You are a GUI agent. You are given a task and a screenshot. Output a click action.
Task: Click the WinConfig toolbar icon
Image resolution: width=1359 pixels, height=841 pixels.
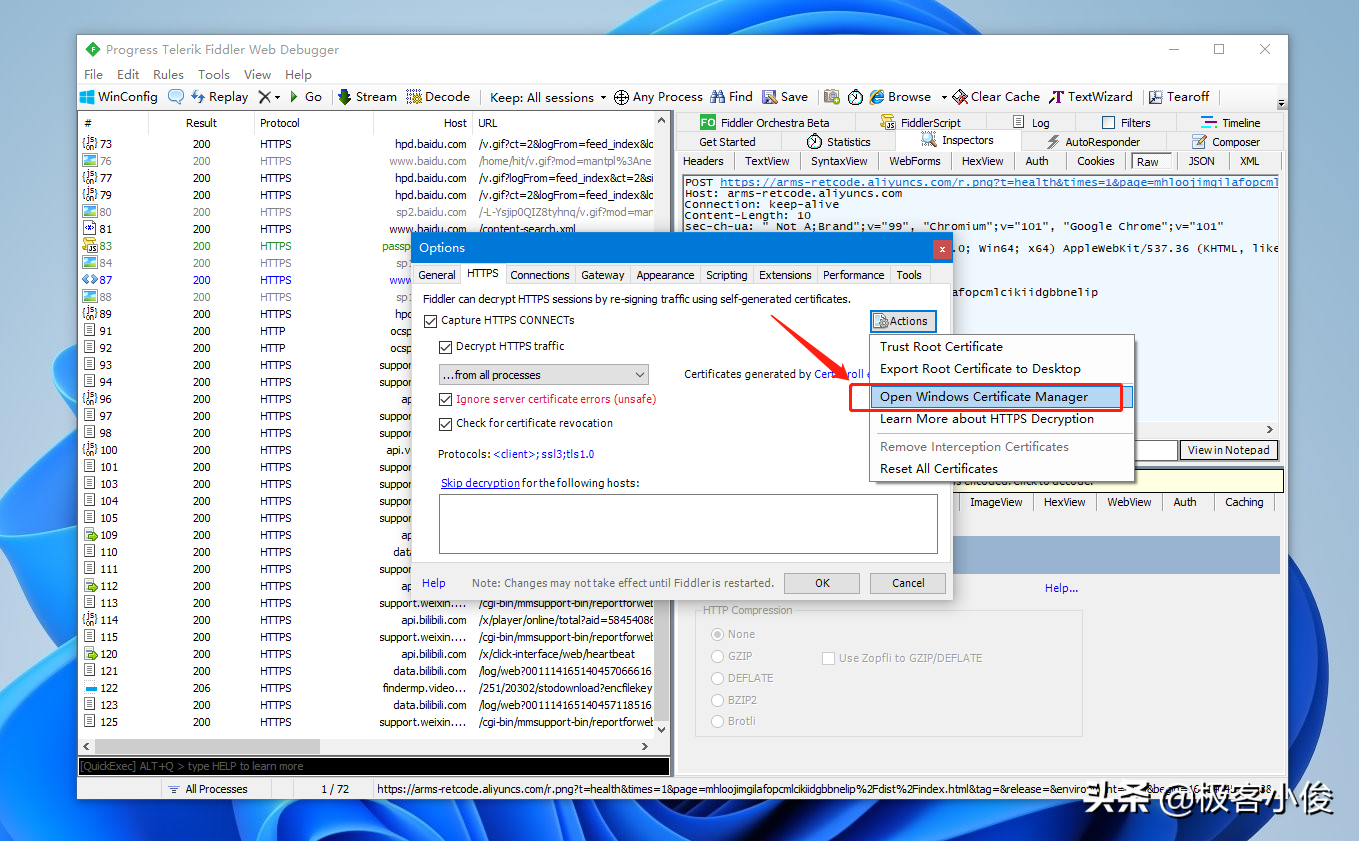[88, 97]
